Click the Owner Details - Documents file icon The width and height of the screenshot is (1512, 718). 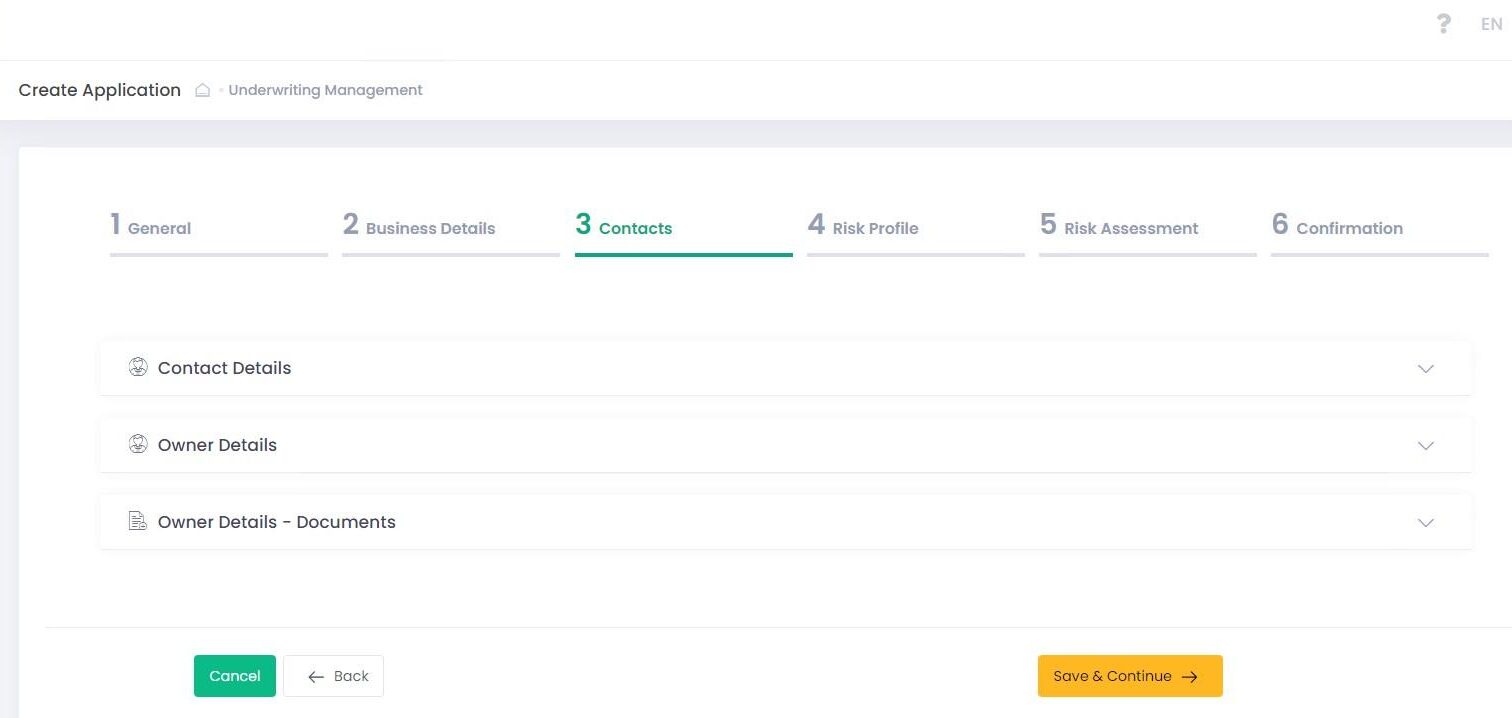point(138,521)
